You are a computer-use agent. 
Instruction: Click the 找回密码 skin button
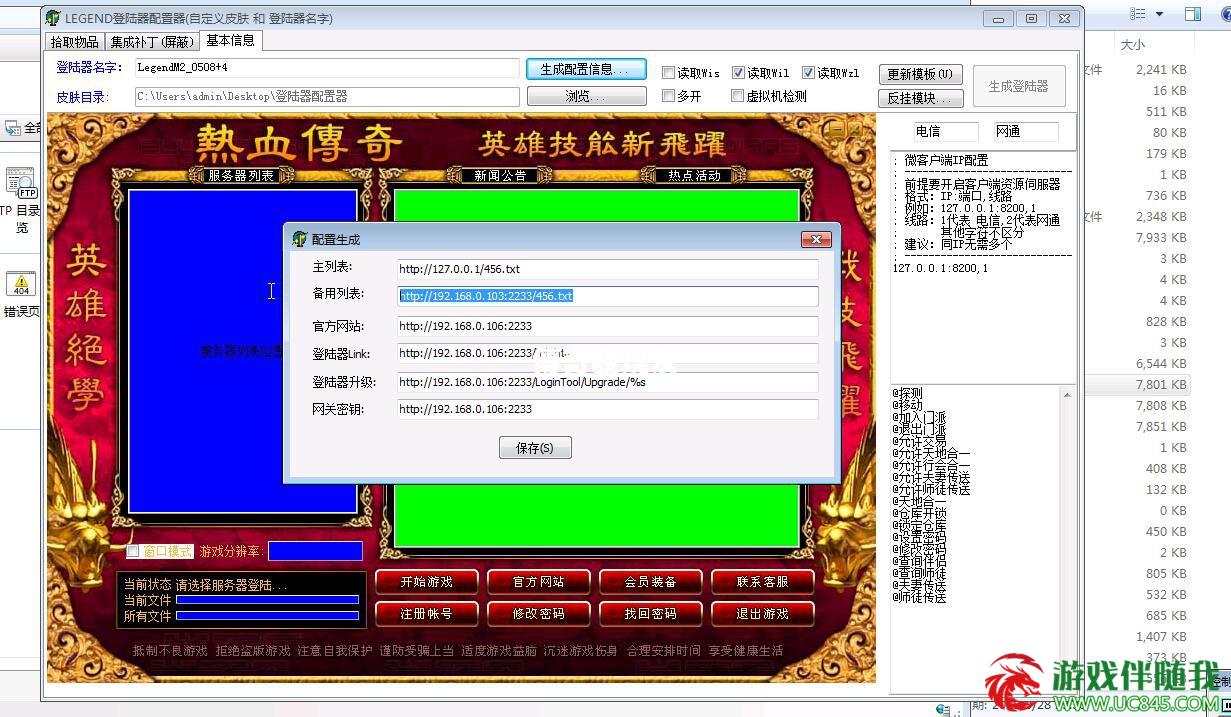(x=651, y=613)
